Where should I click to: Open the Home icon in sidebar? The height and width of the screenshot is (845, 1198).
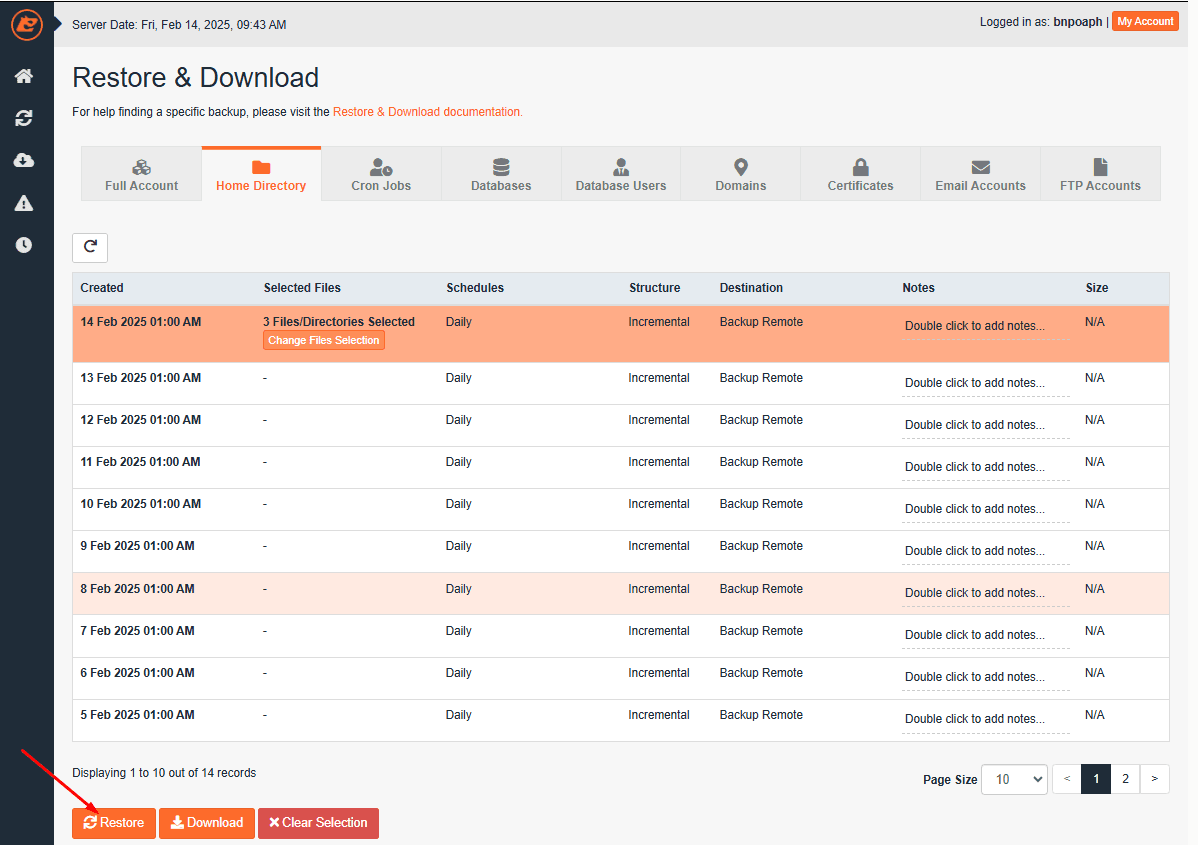point(24,76)
